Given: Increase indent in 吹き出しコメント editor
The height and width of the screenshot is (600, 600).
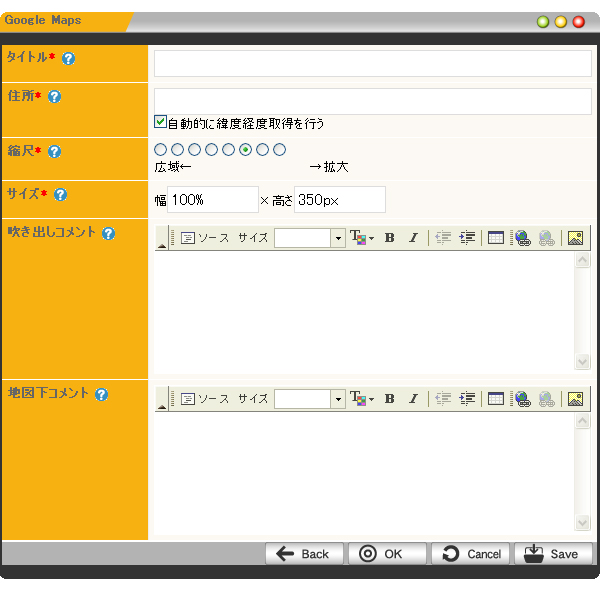Looking at the screenshot, I should (467, 238).
